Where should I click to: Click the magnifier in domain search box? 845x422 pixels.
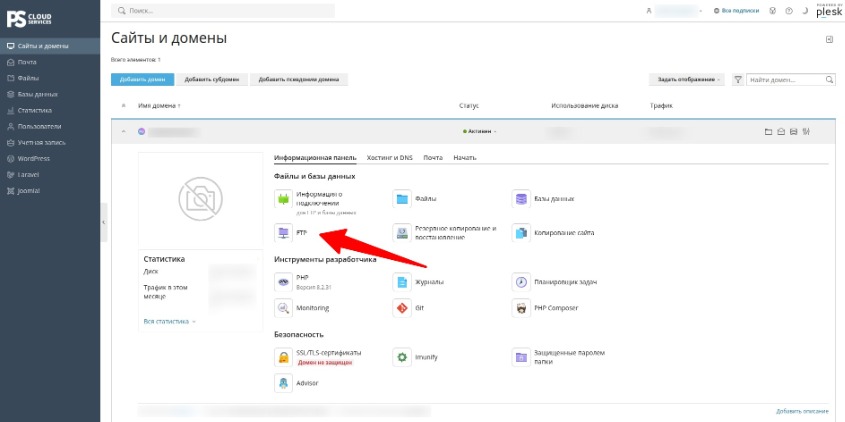coord(830,80)
